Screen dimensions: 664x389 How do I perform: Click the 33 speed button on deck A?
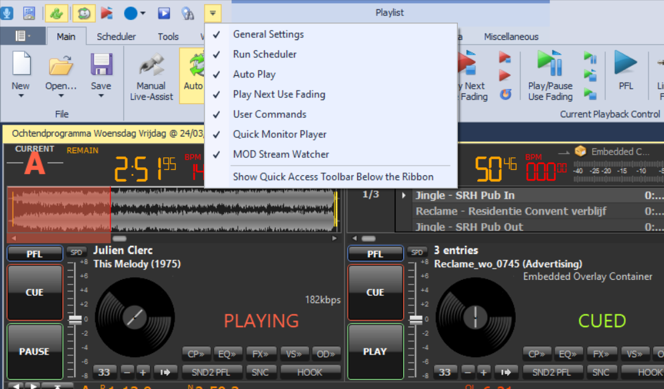(x=104, y=372)
